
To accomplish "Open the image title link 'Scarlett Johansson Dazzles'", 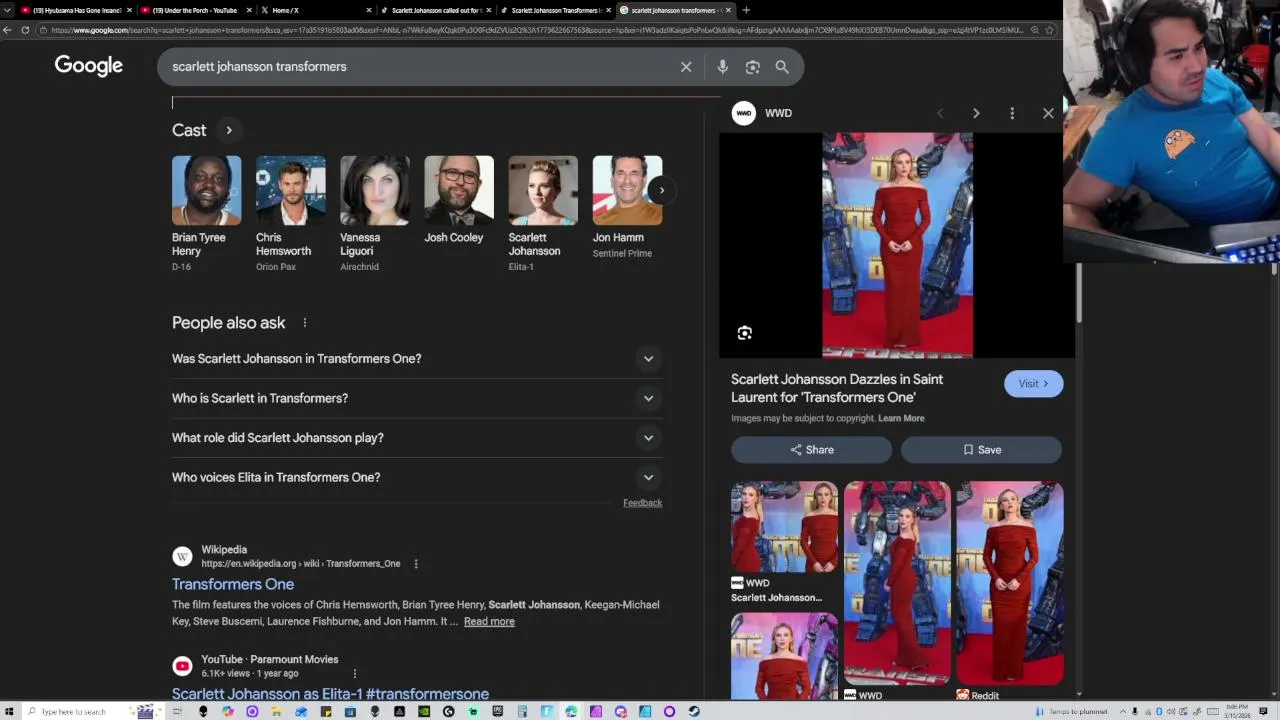I will [x=837, y=388].
